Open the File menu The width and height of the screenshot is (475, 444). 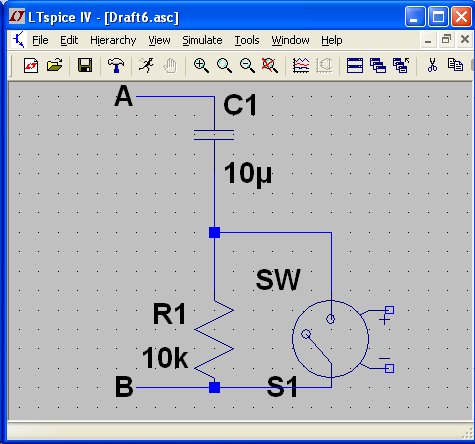pyautogui.click(x=40, y=40)
